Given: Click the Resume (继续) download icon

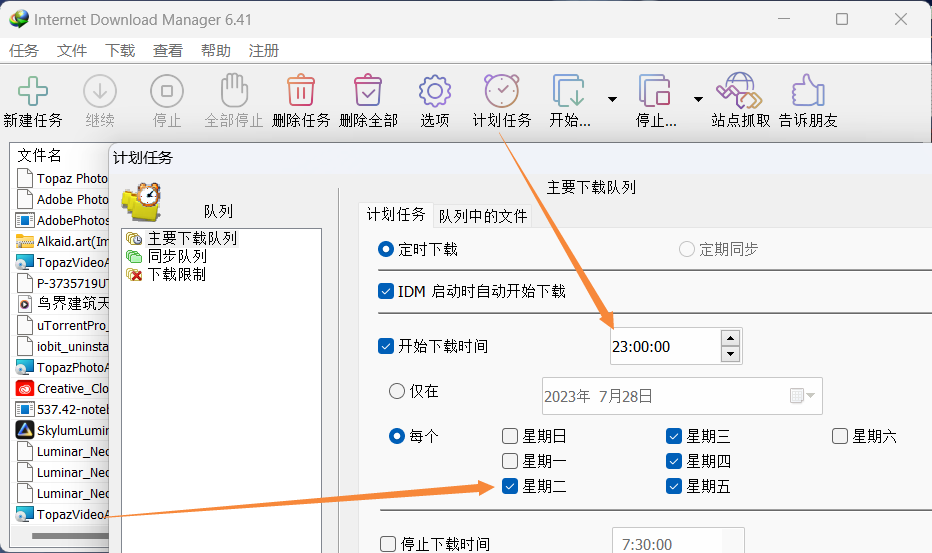Looking at the screenshot, I should (x=100, y=91).
